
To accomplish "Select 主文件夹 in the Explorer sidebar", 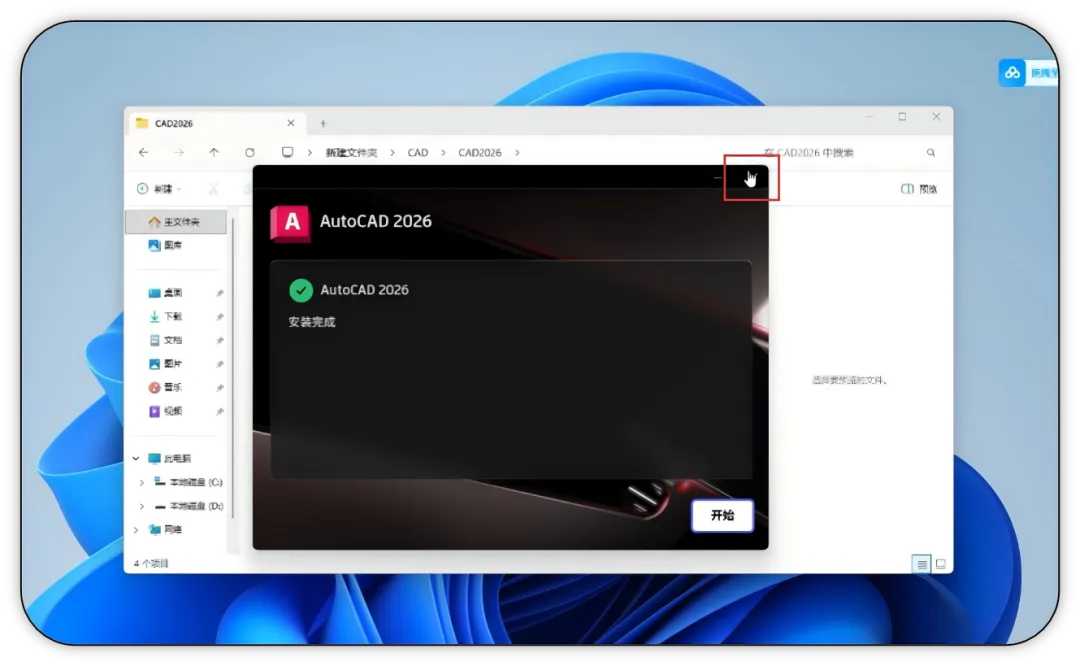I will coord(176,222).
